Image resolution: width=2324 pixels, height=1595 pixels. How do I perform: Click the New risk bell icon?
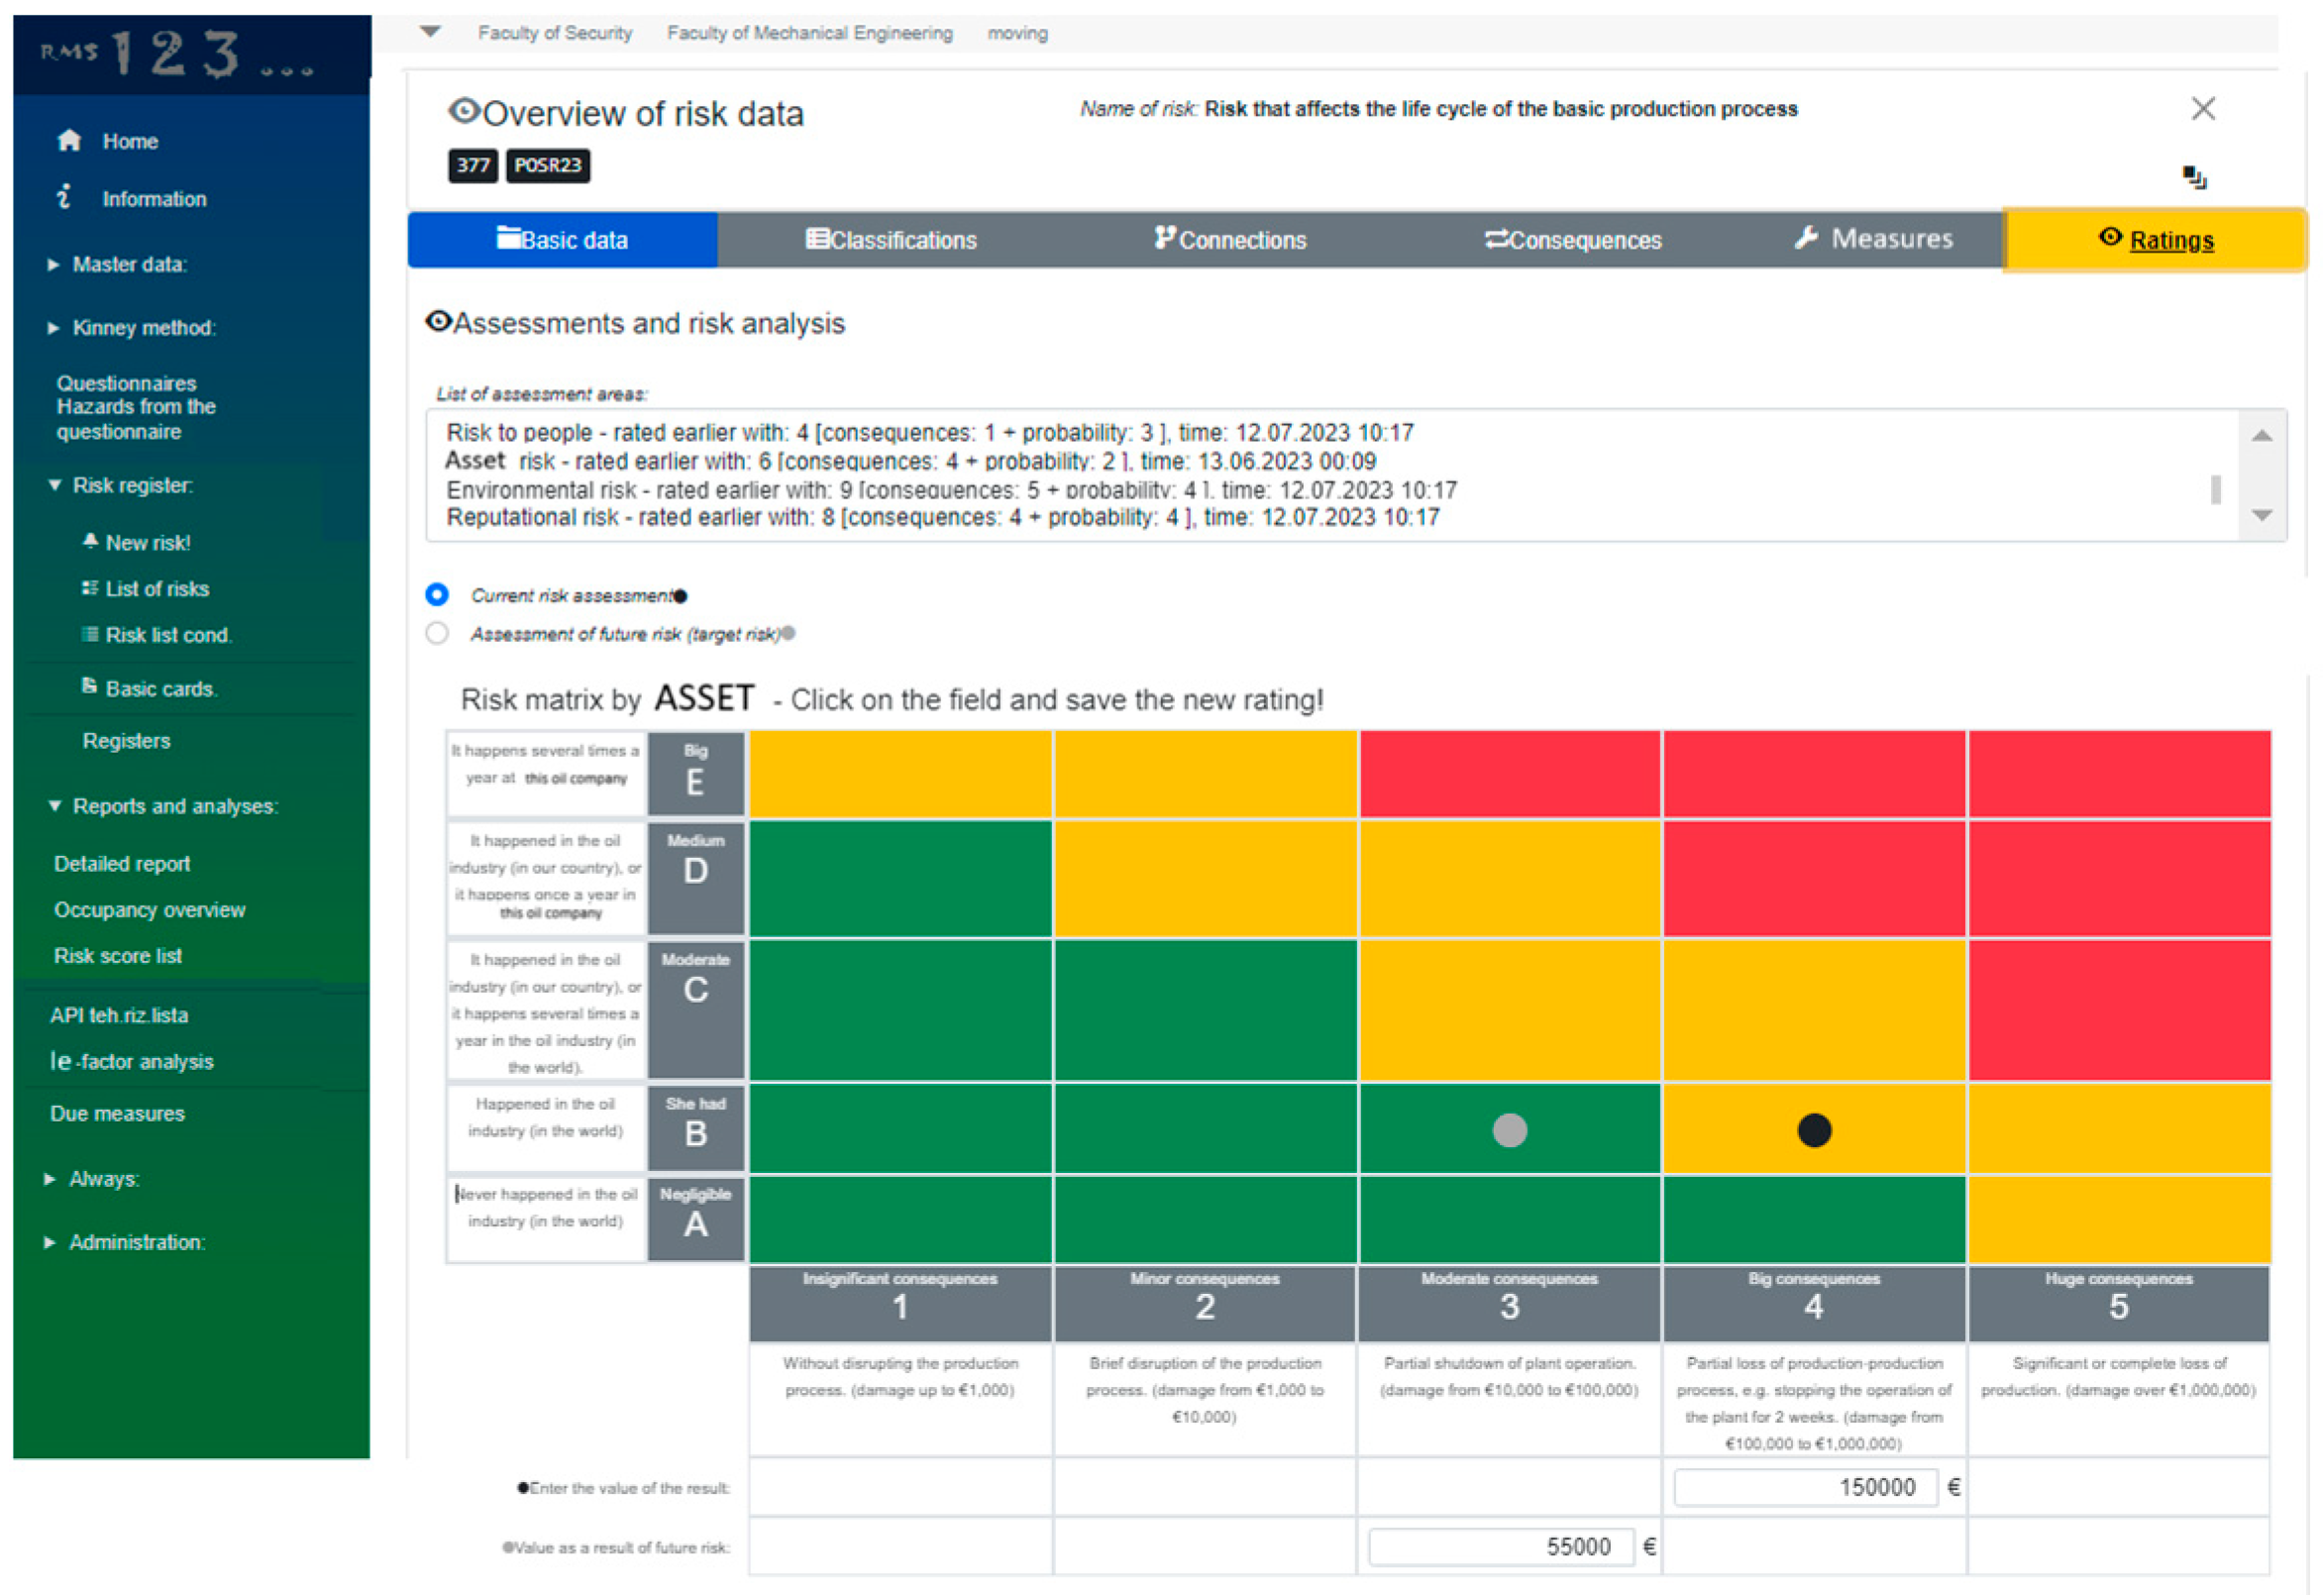point(90,541)
